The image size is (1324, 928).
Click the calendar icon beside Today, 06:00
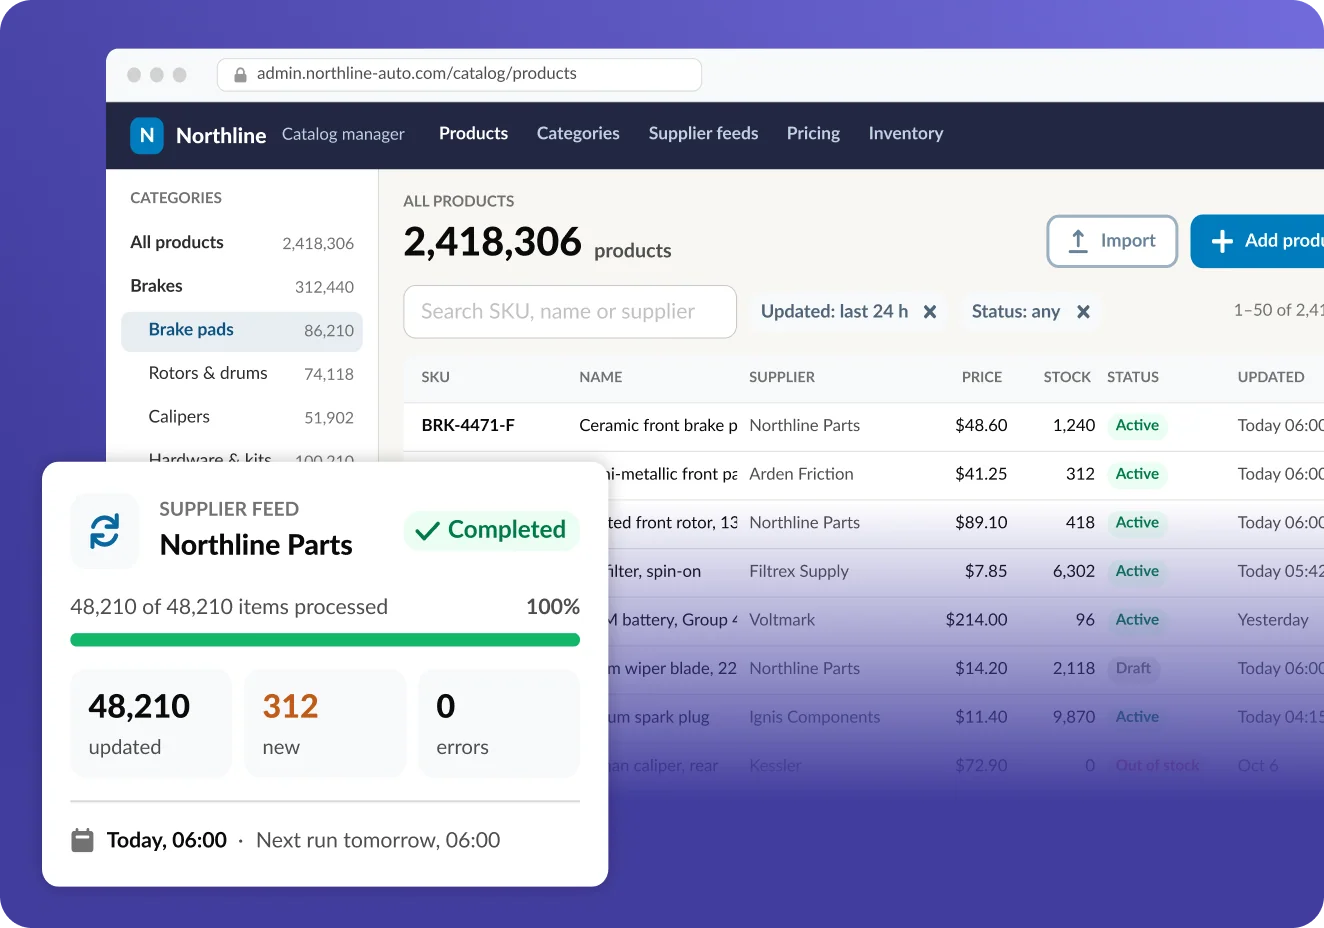click(x=83, y=840)
